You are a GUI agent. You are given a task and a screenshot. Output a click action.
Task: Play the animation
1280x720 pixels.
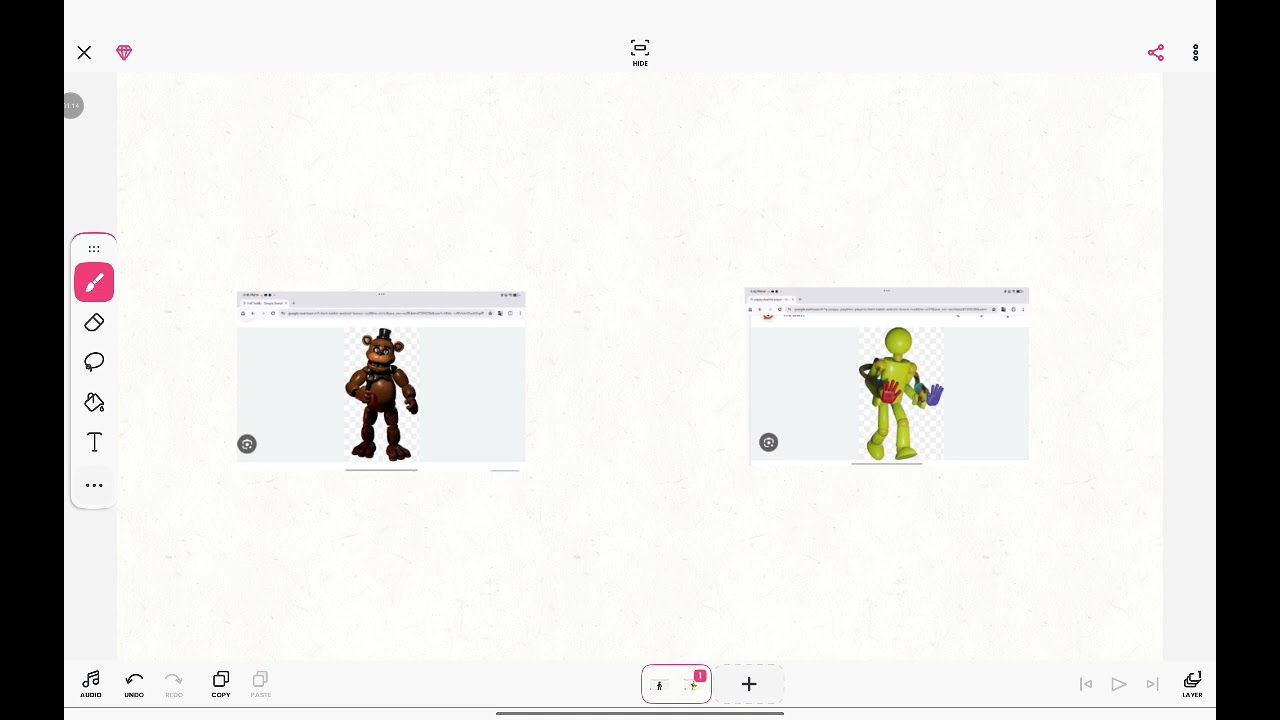point(1119,684)
